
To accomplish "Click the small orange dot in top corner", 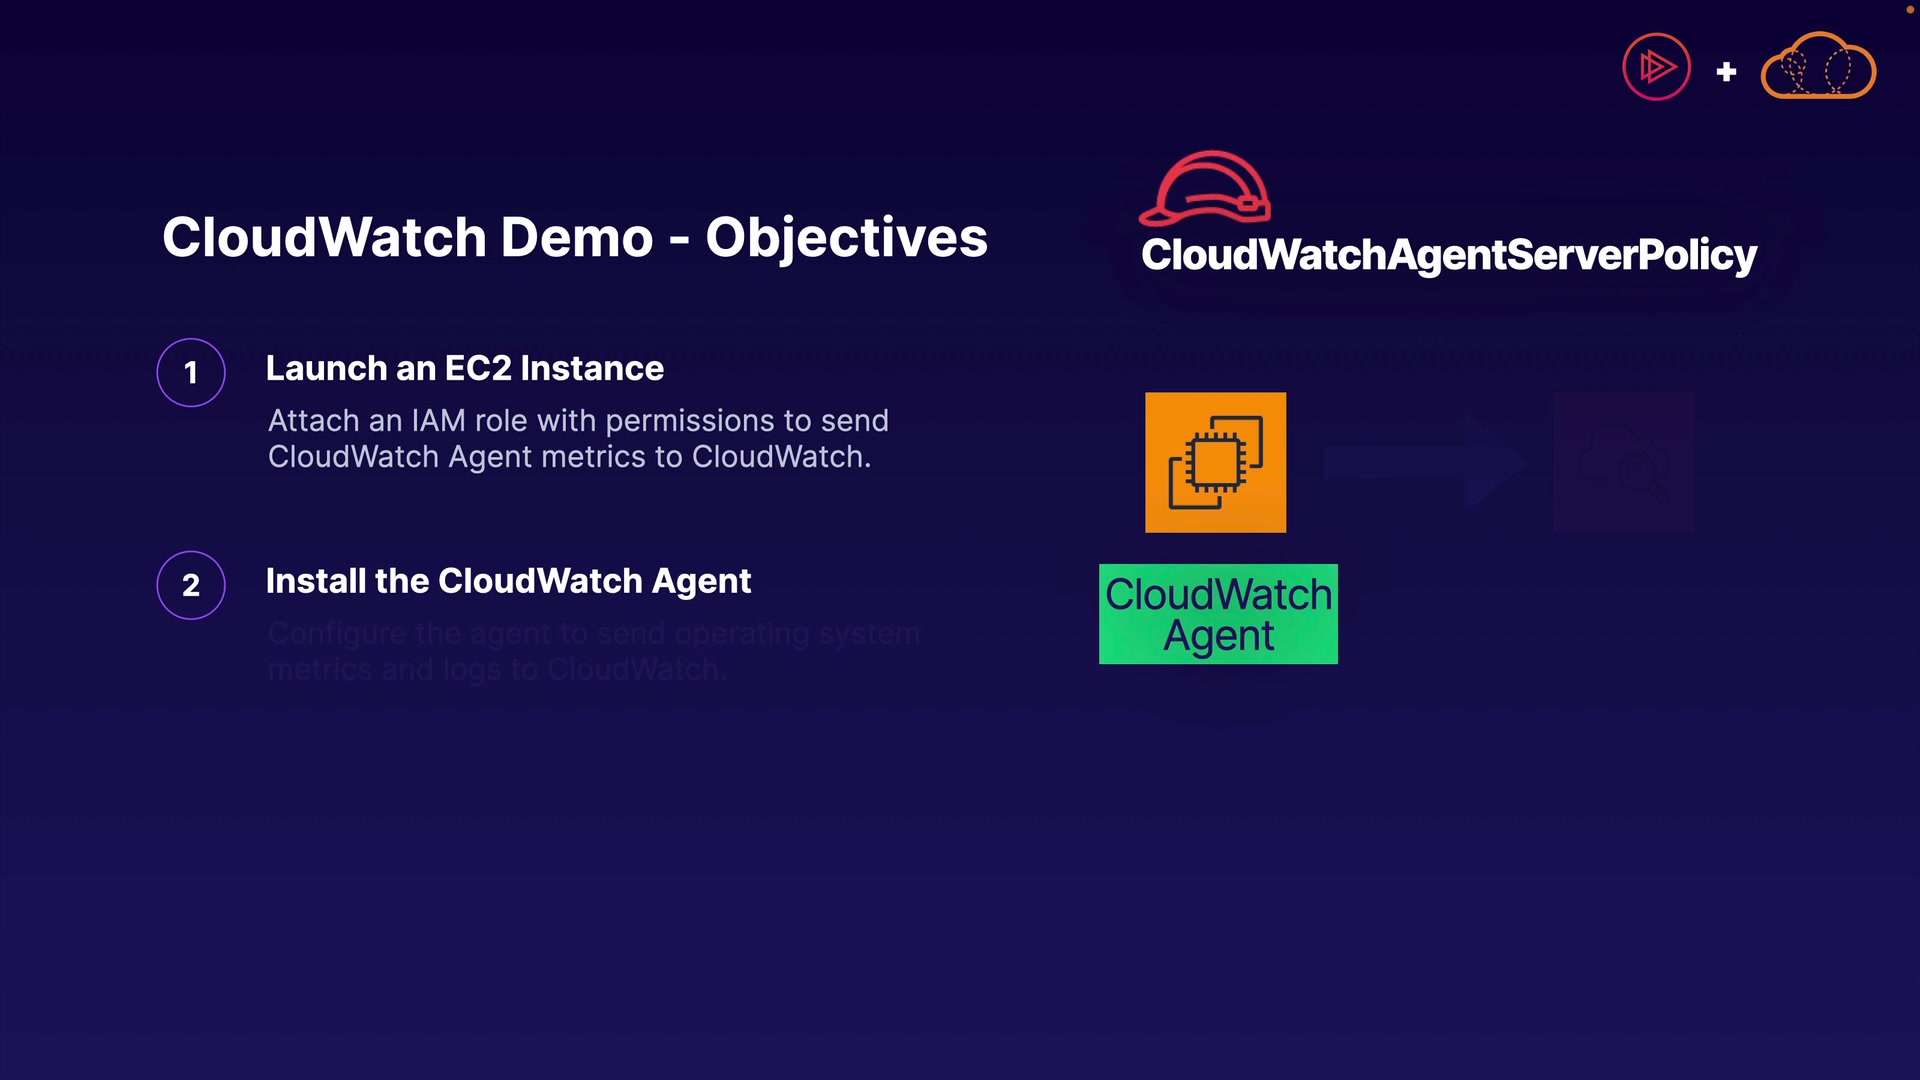I will click(1909, 9).
